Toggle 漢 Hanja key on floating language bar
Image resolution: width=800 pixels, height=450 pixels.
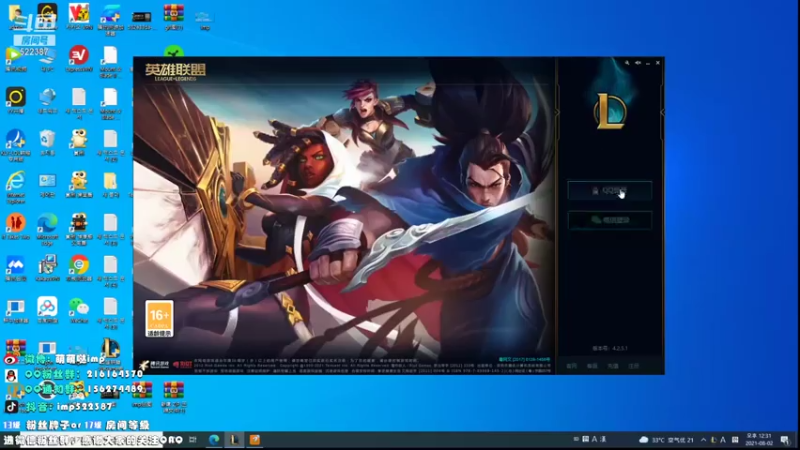(x=603, y=439)
